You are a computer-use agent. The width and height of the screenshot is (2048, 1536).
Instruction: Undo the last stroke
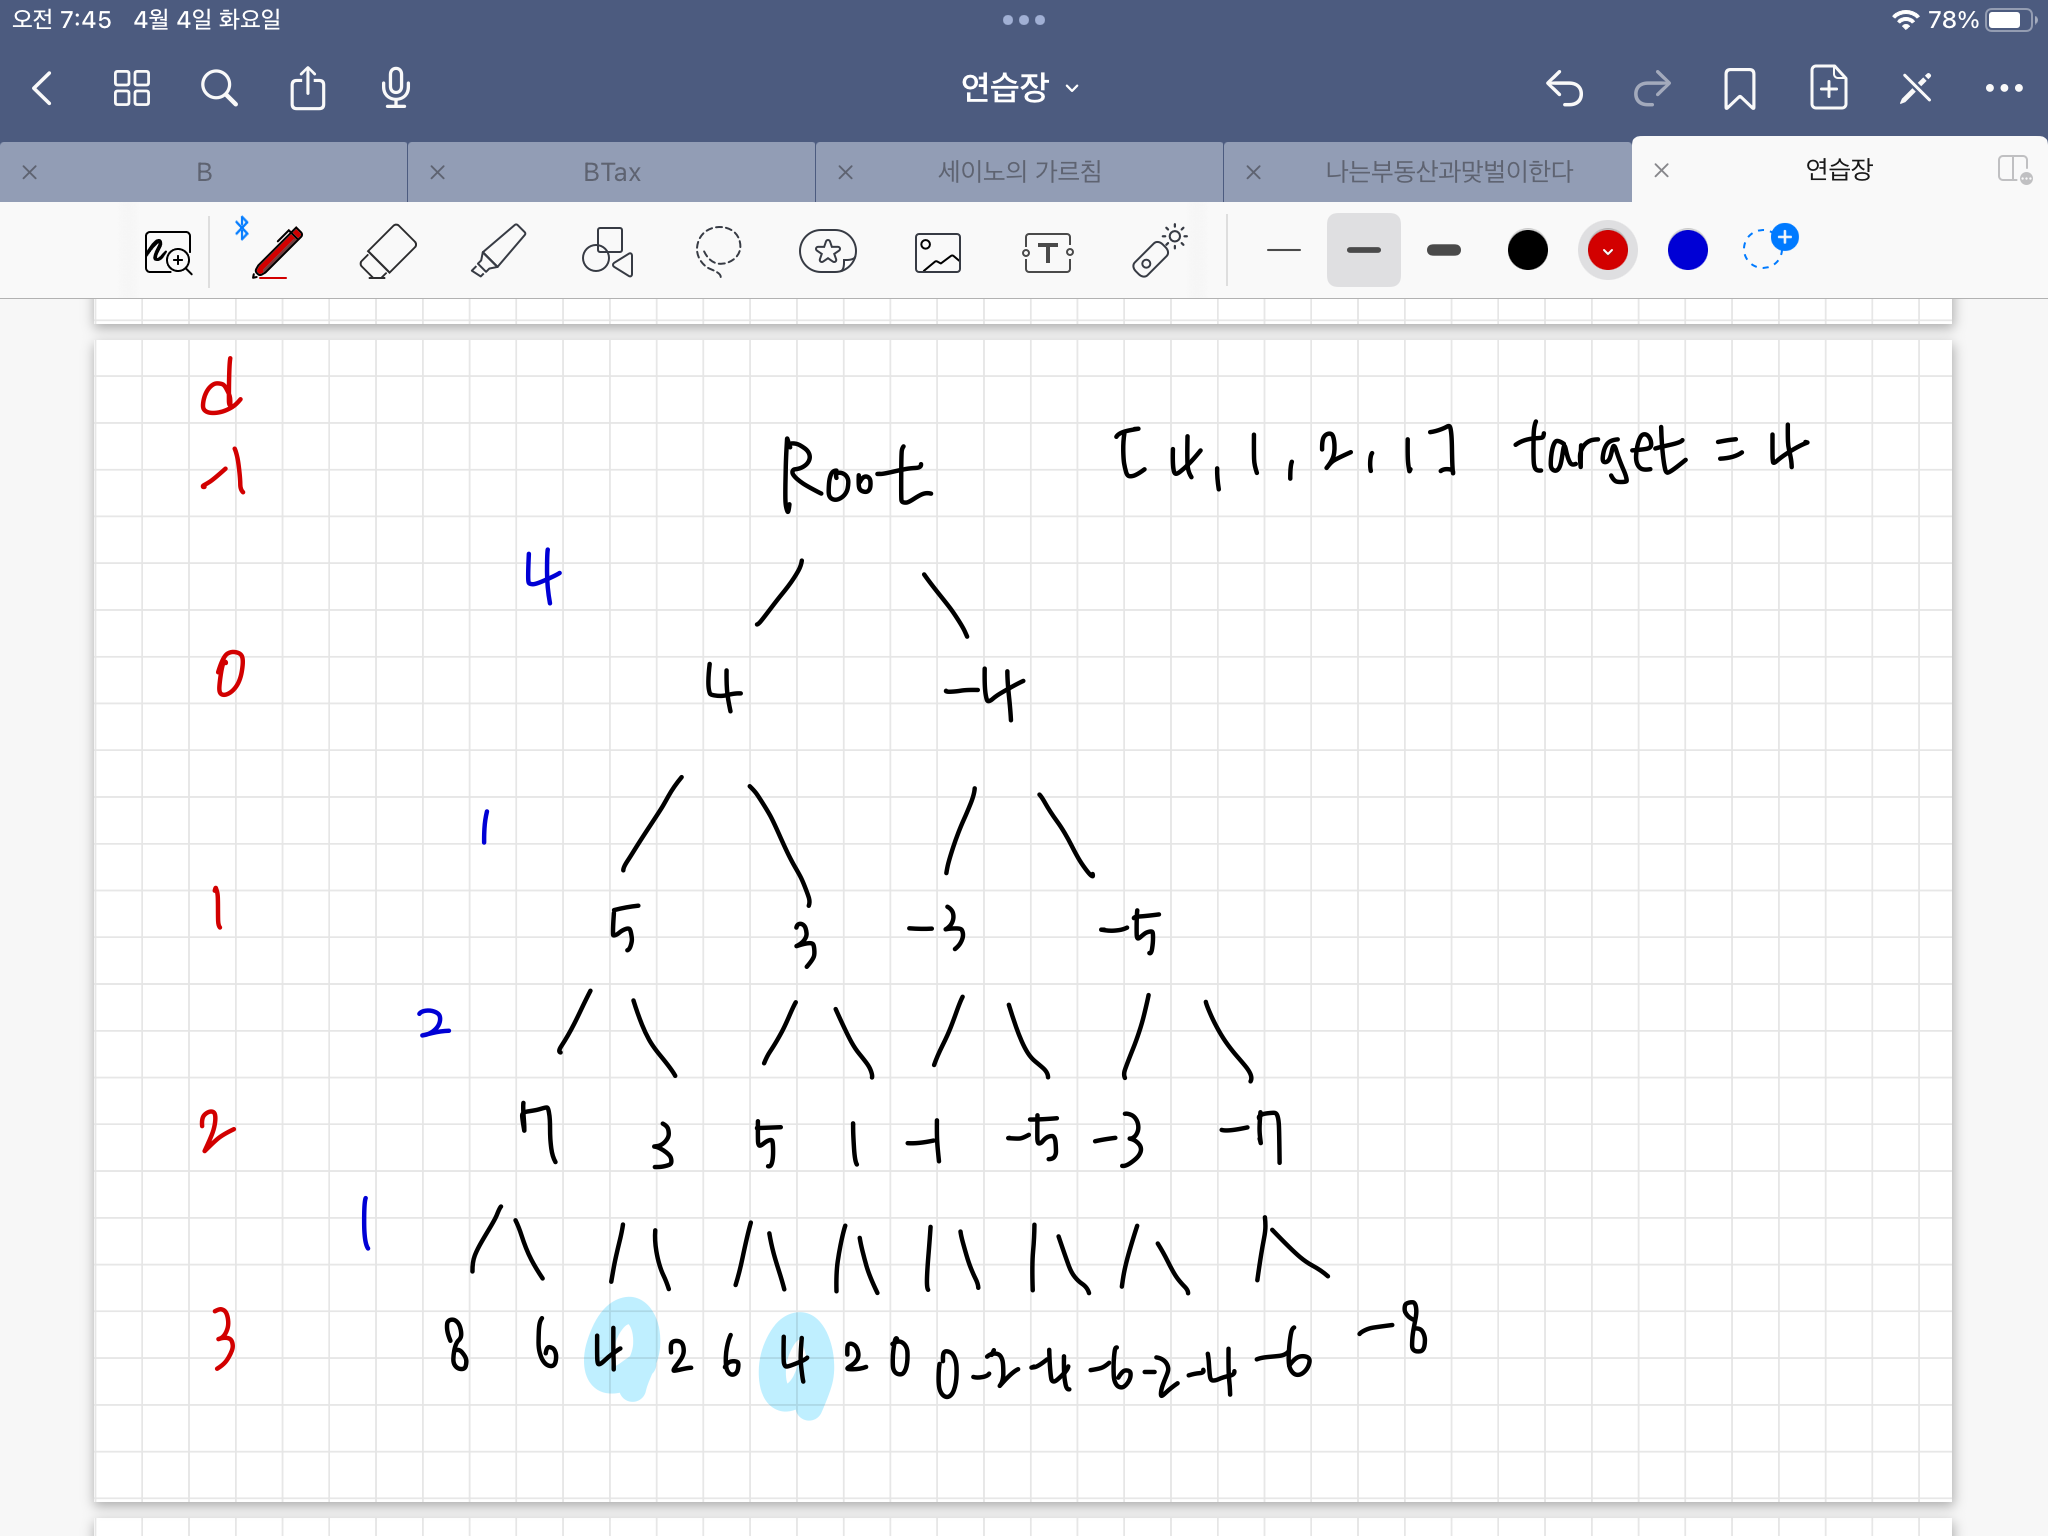click(1564, 88)
